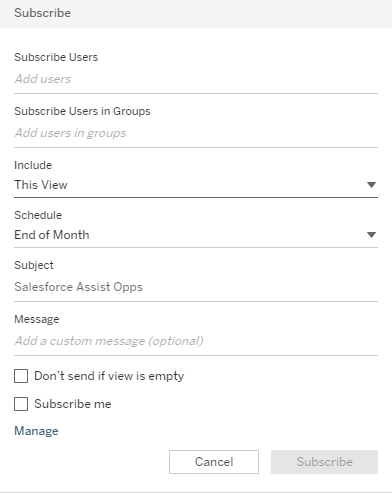392x493 pixels.
Task: Open the Manage subscriptions link
Action: coord(36,431)
